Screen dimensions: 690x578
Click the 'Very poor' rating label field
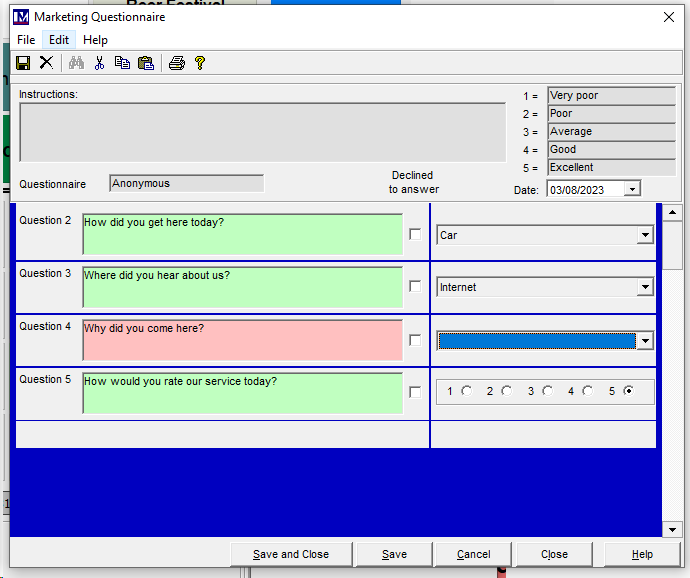tap(612, 96)
